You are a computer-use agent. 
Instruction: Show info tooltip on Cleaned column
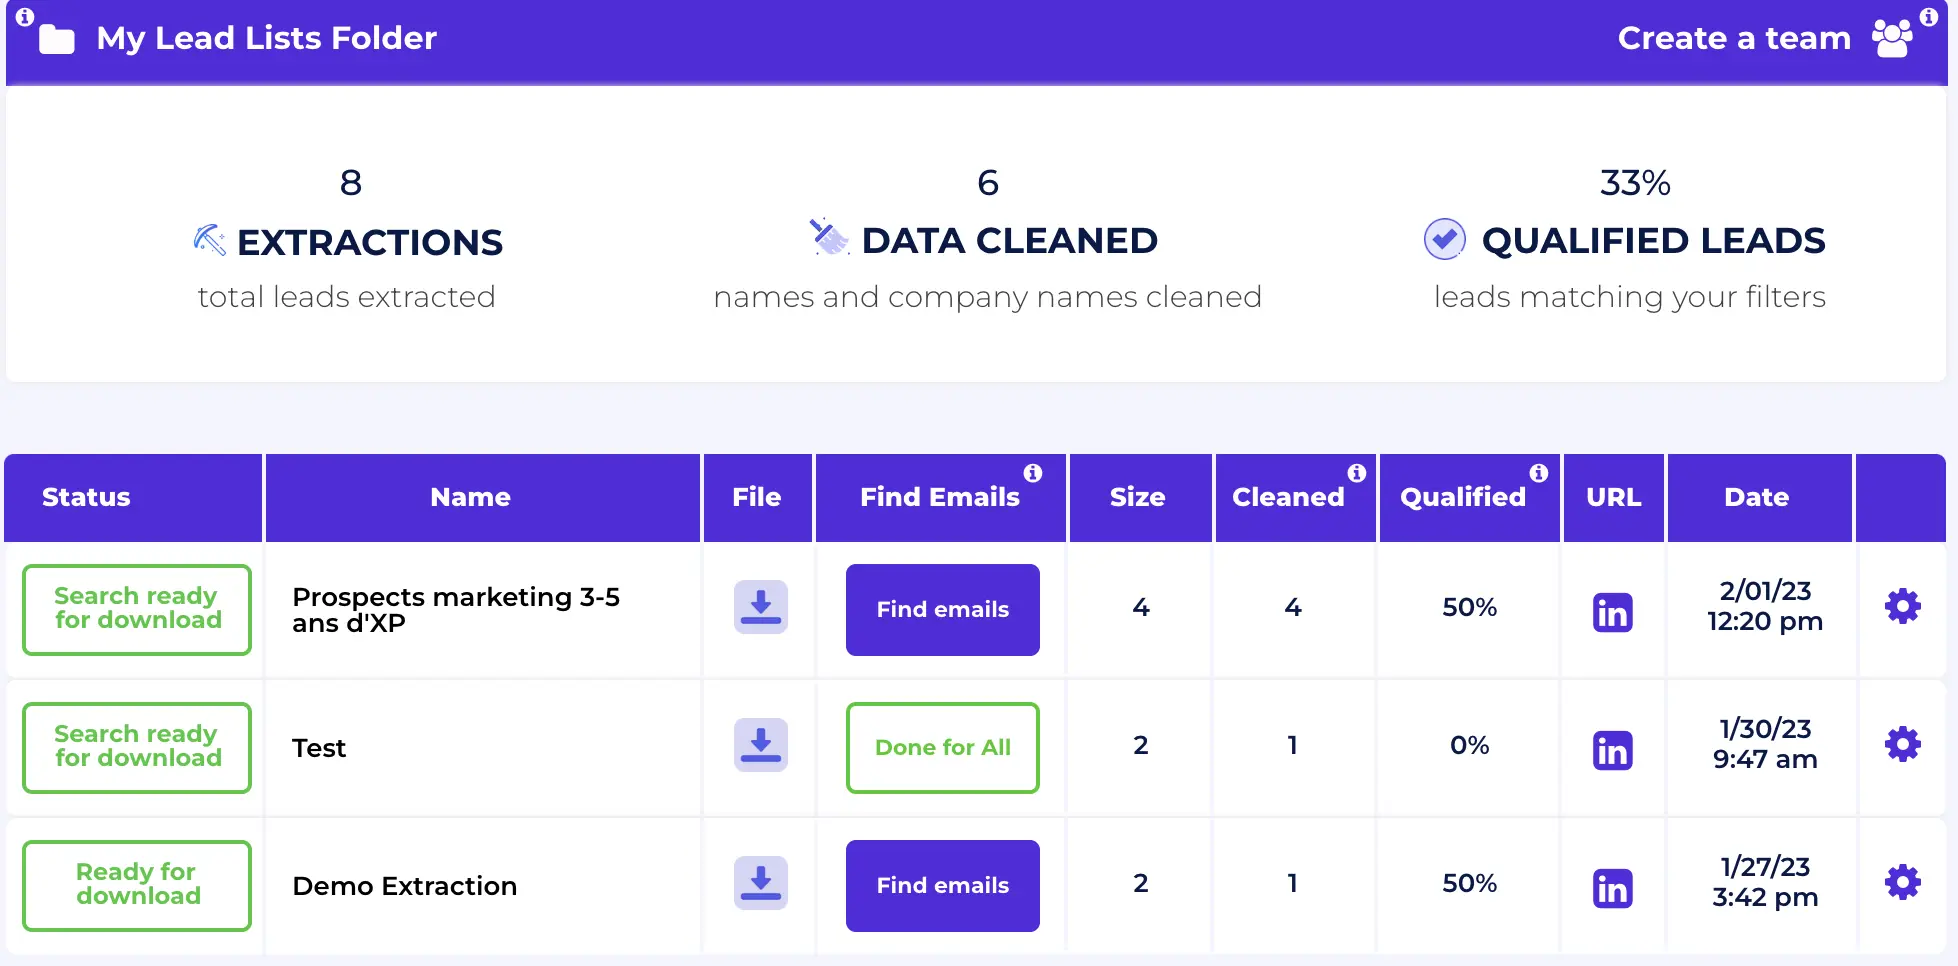[1357, 473]
